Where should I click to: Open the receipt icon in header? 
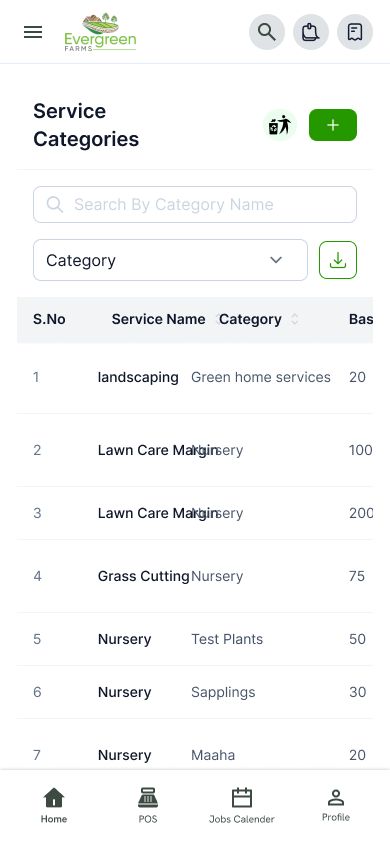(x=355, y=32)
